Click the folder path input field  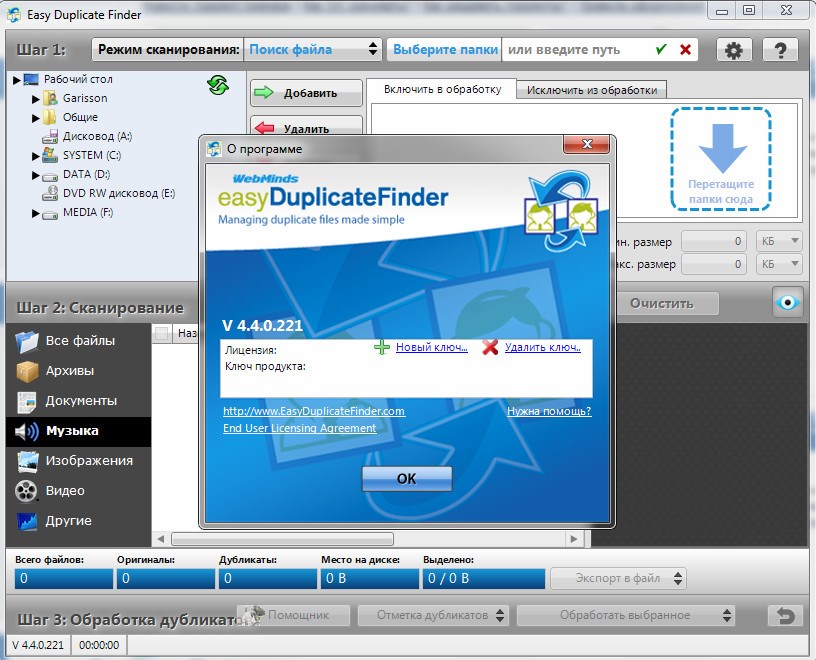577,49
